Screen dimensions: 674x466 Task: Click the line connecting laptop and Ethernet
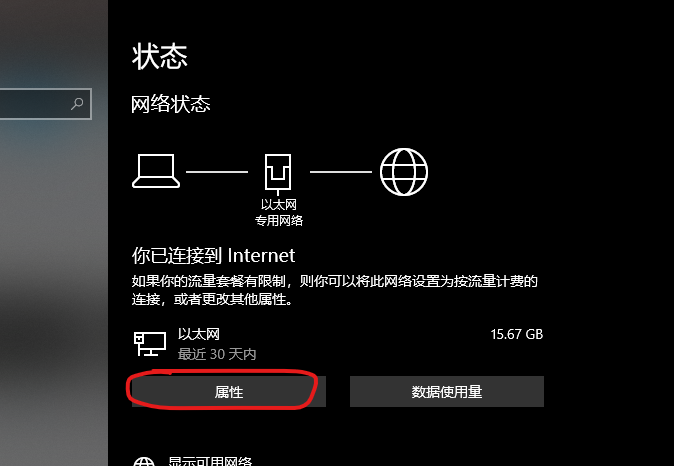(217, 172)
